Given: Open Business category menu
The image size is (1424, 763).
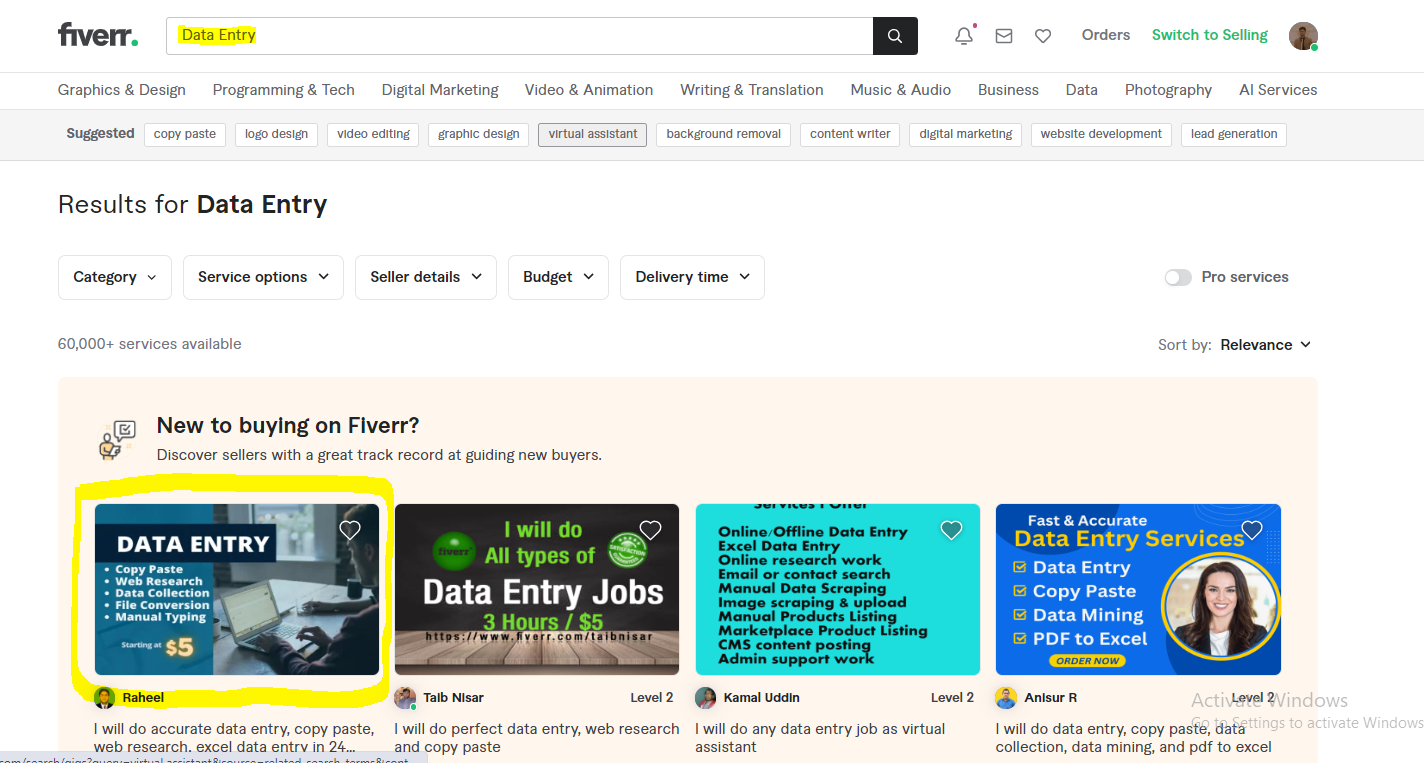Looking at the screenshot, I should tap(1008, 90).
